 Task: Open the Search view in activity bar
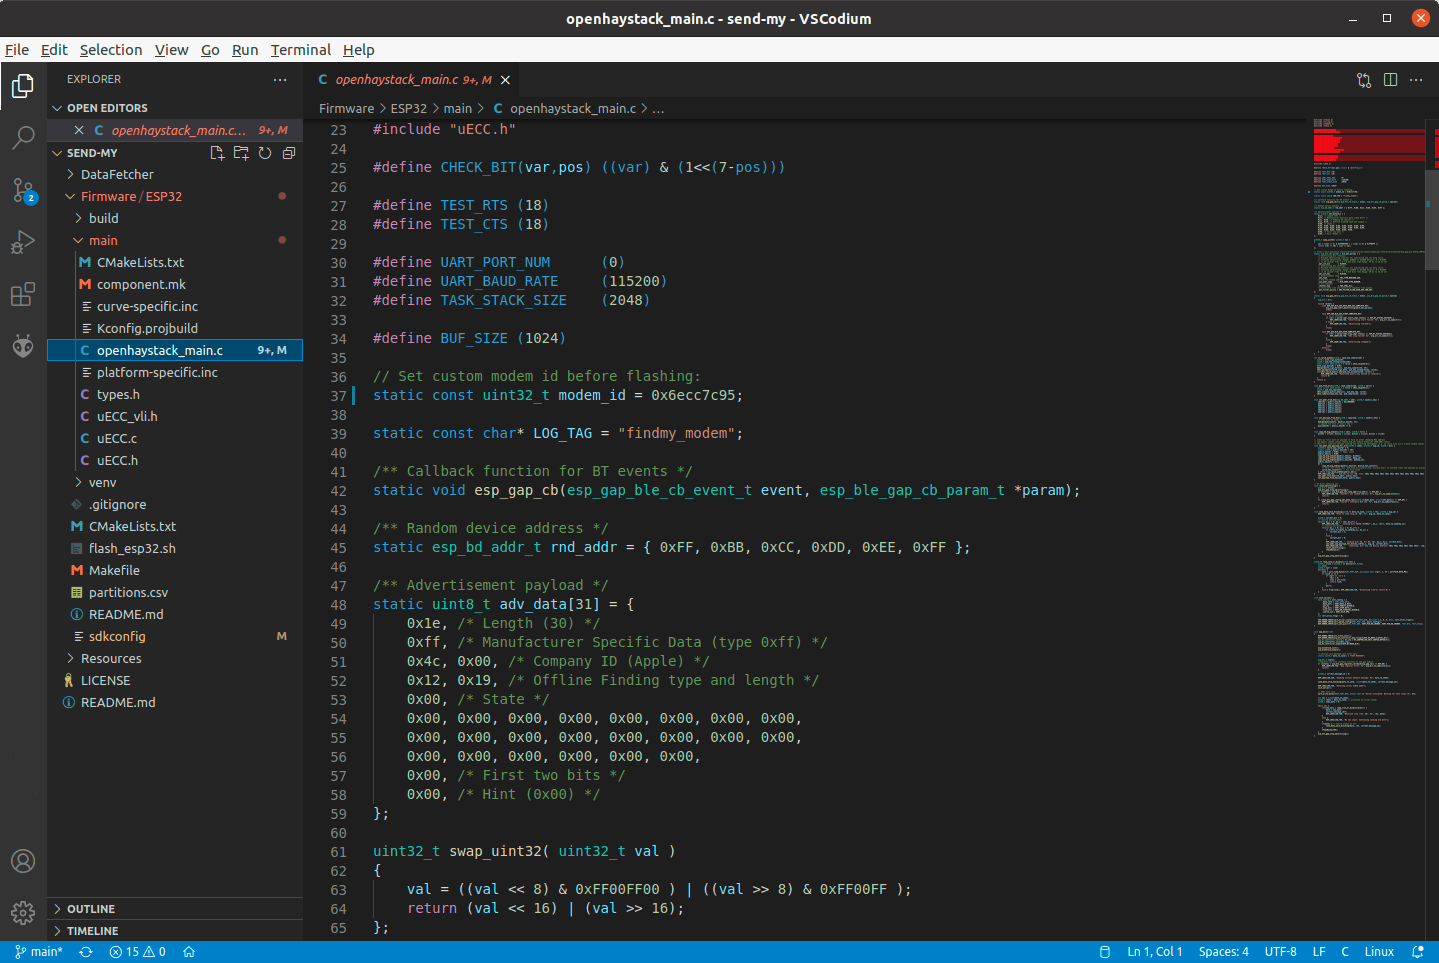click(23, 138)
